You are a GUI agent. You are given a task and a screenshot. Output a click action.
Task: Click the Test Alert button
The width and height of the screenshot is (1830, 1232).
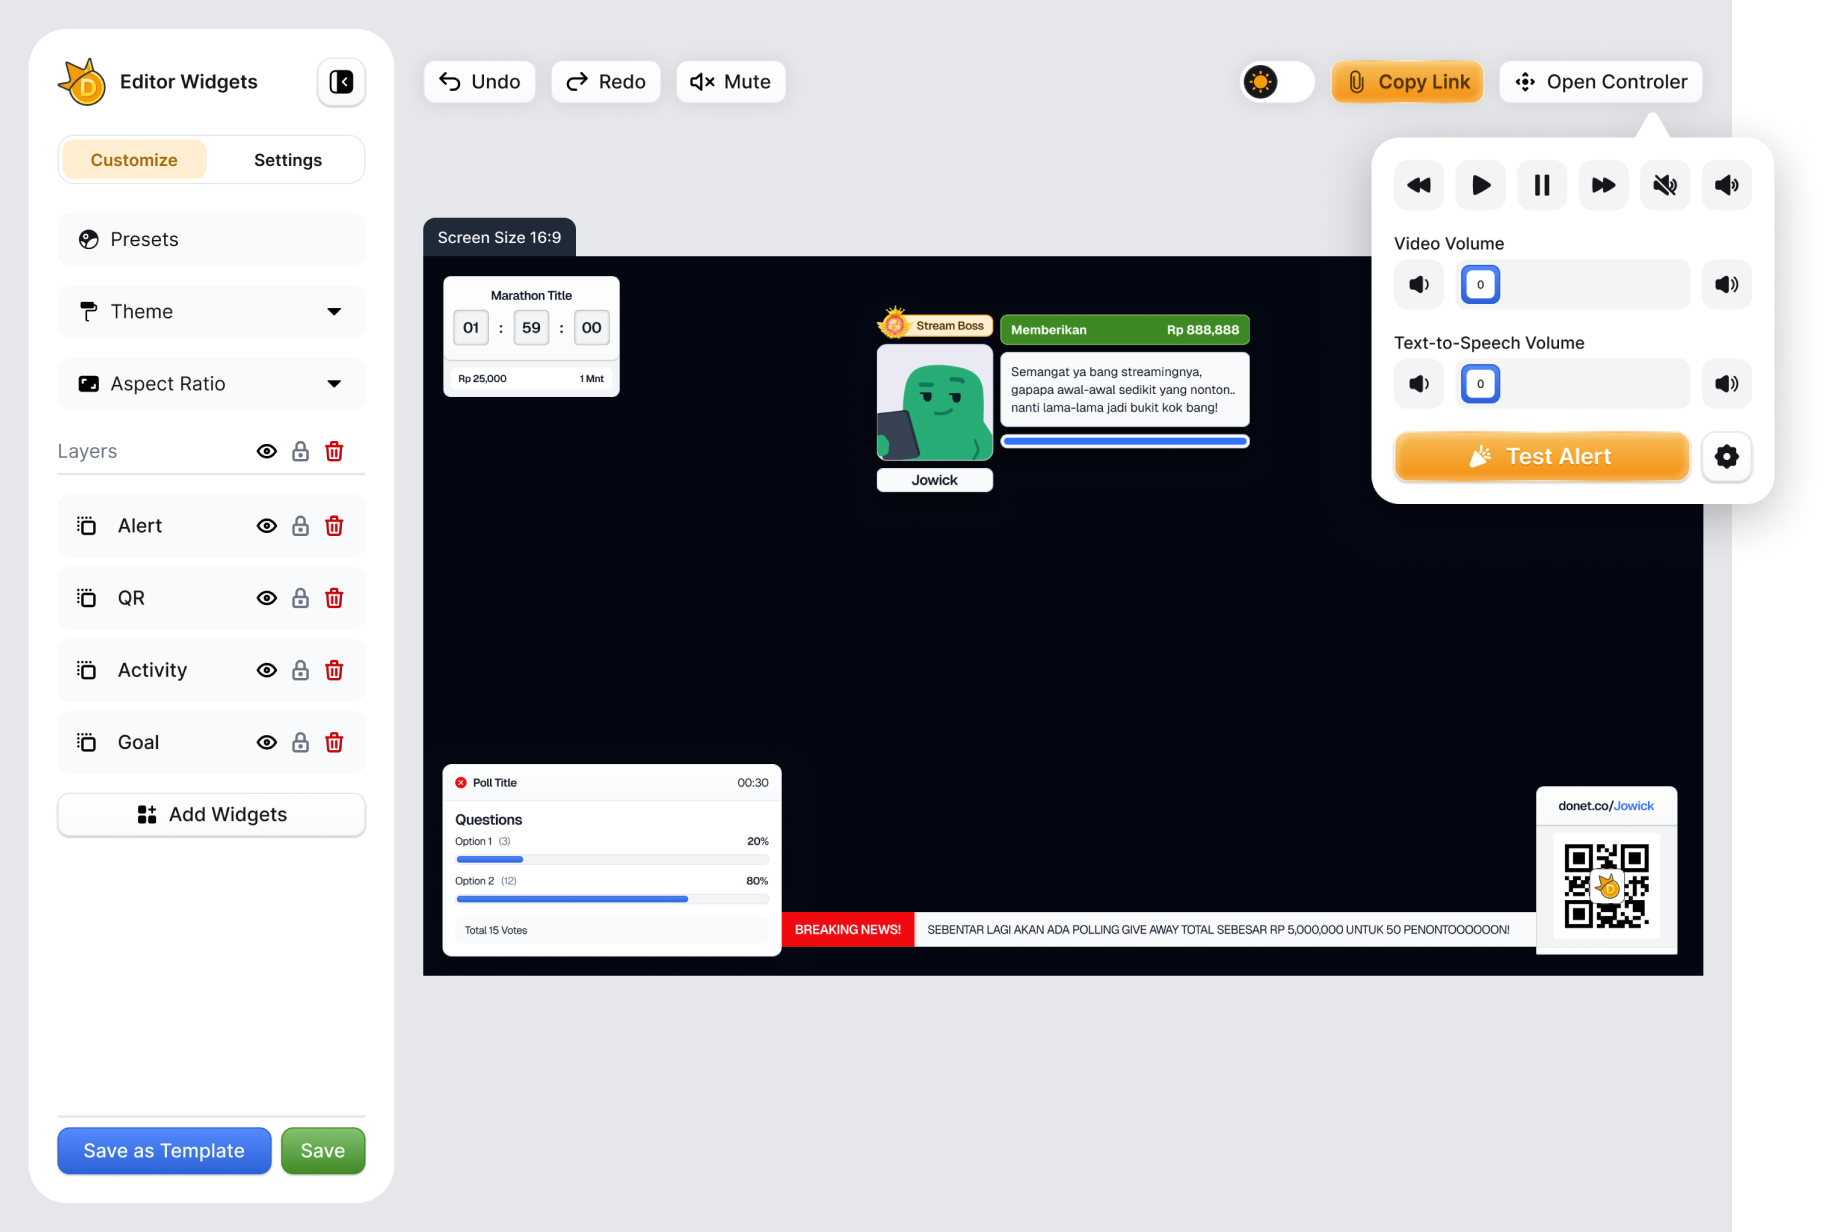1541,457
